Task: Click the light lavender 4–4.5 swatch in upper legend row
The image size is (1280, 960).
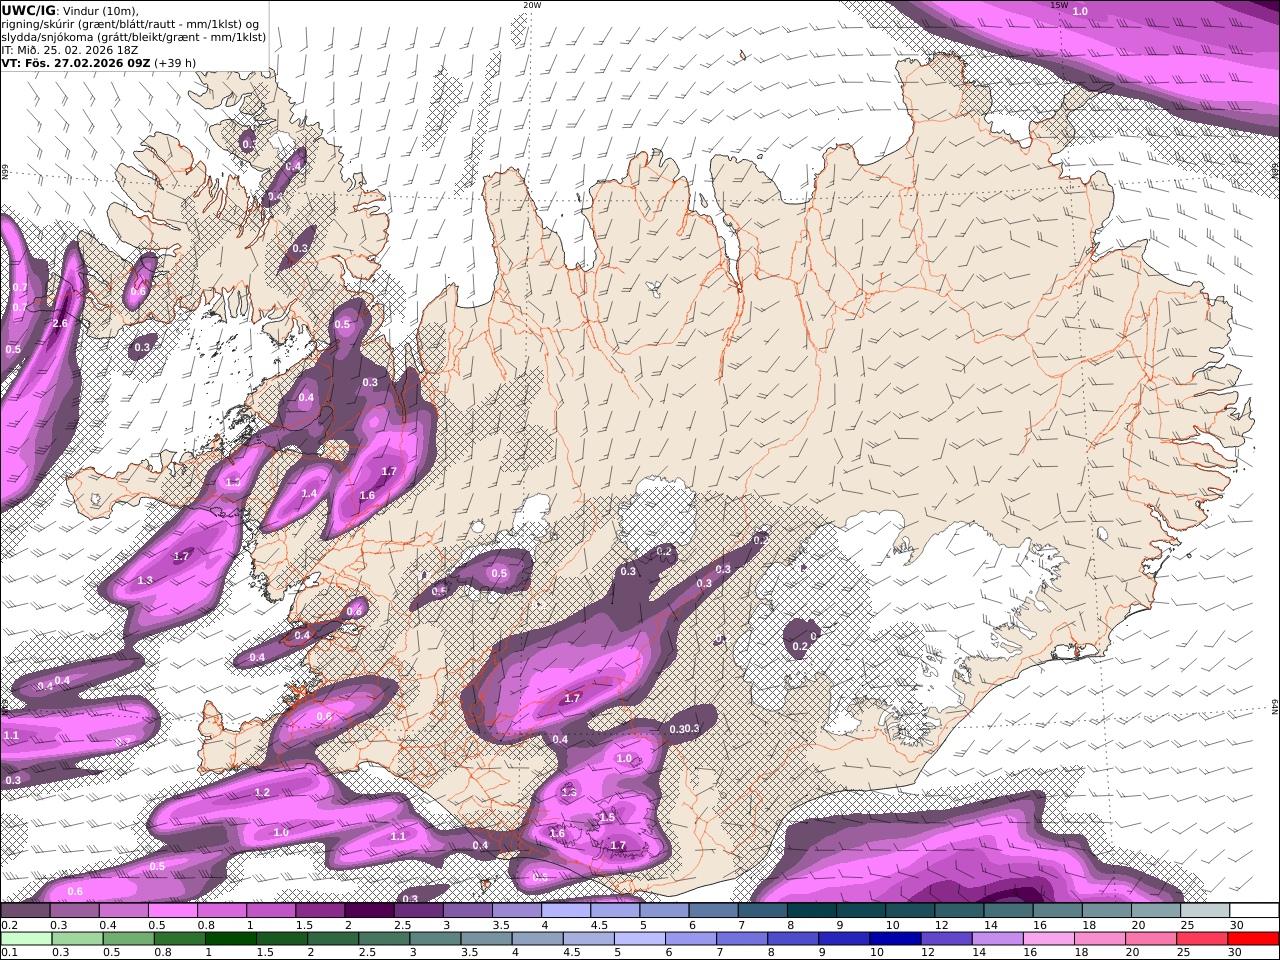Action: pyautogui.click(x=565, y=911)
